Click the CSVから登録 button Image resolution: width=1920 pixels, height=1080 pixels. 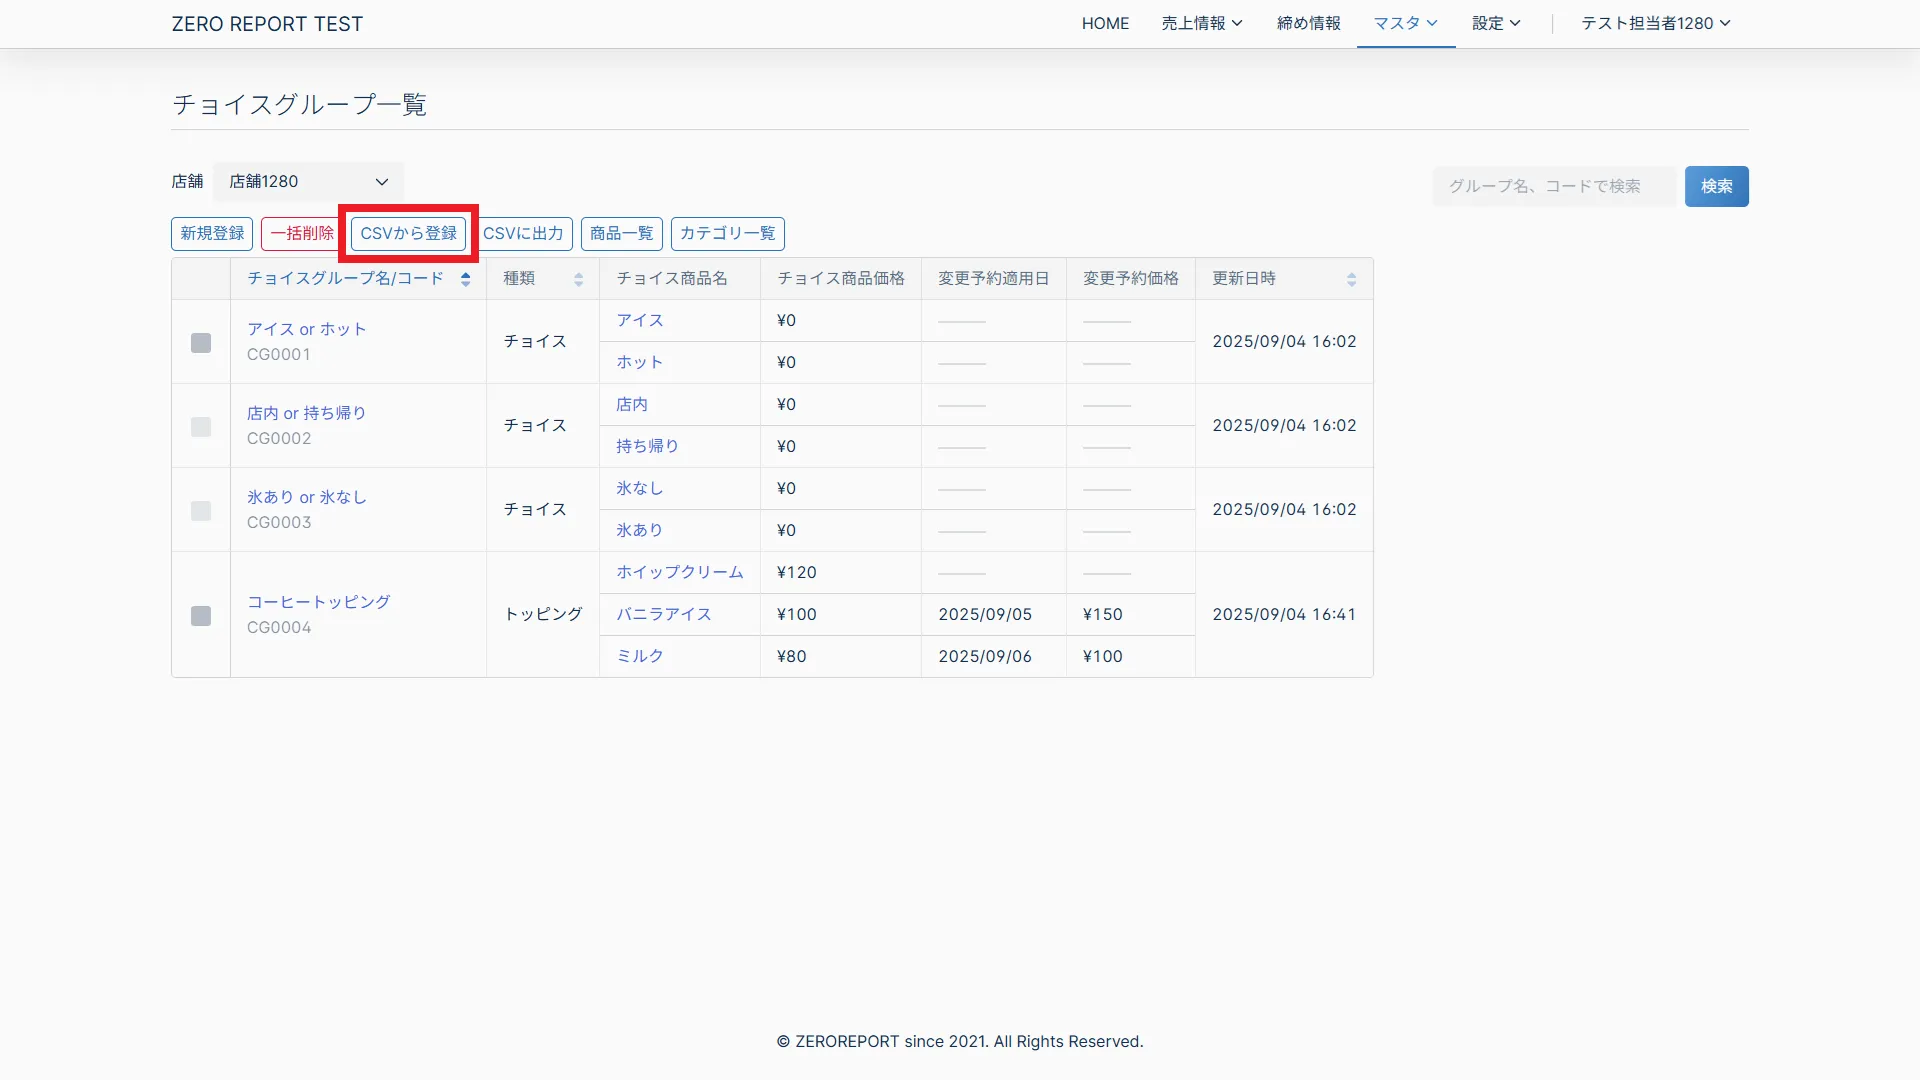[408, 233]
